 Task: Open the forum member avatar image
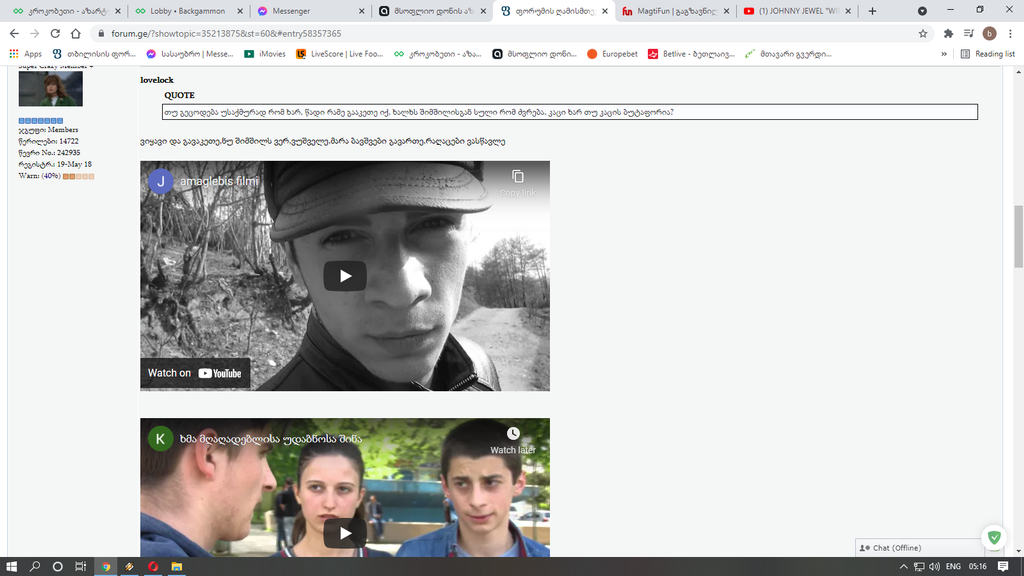tap(50, 88)
